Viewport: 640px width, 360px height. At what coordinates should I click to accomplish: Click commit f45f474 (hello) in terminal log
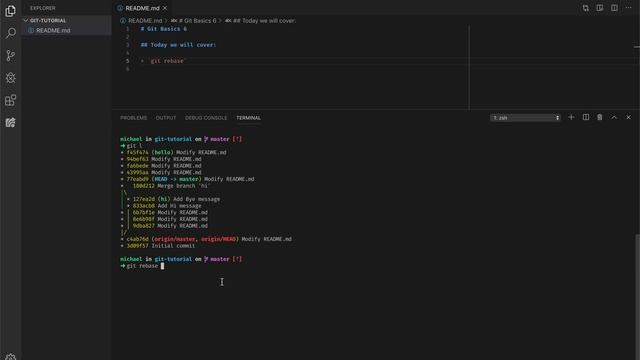pyautogui.click(x=173, y=152)
